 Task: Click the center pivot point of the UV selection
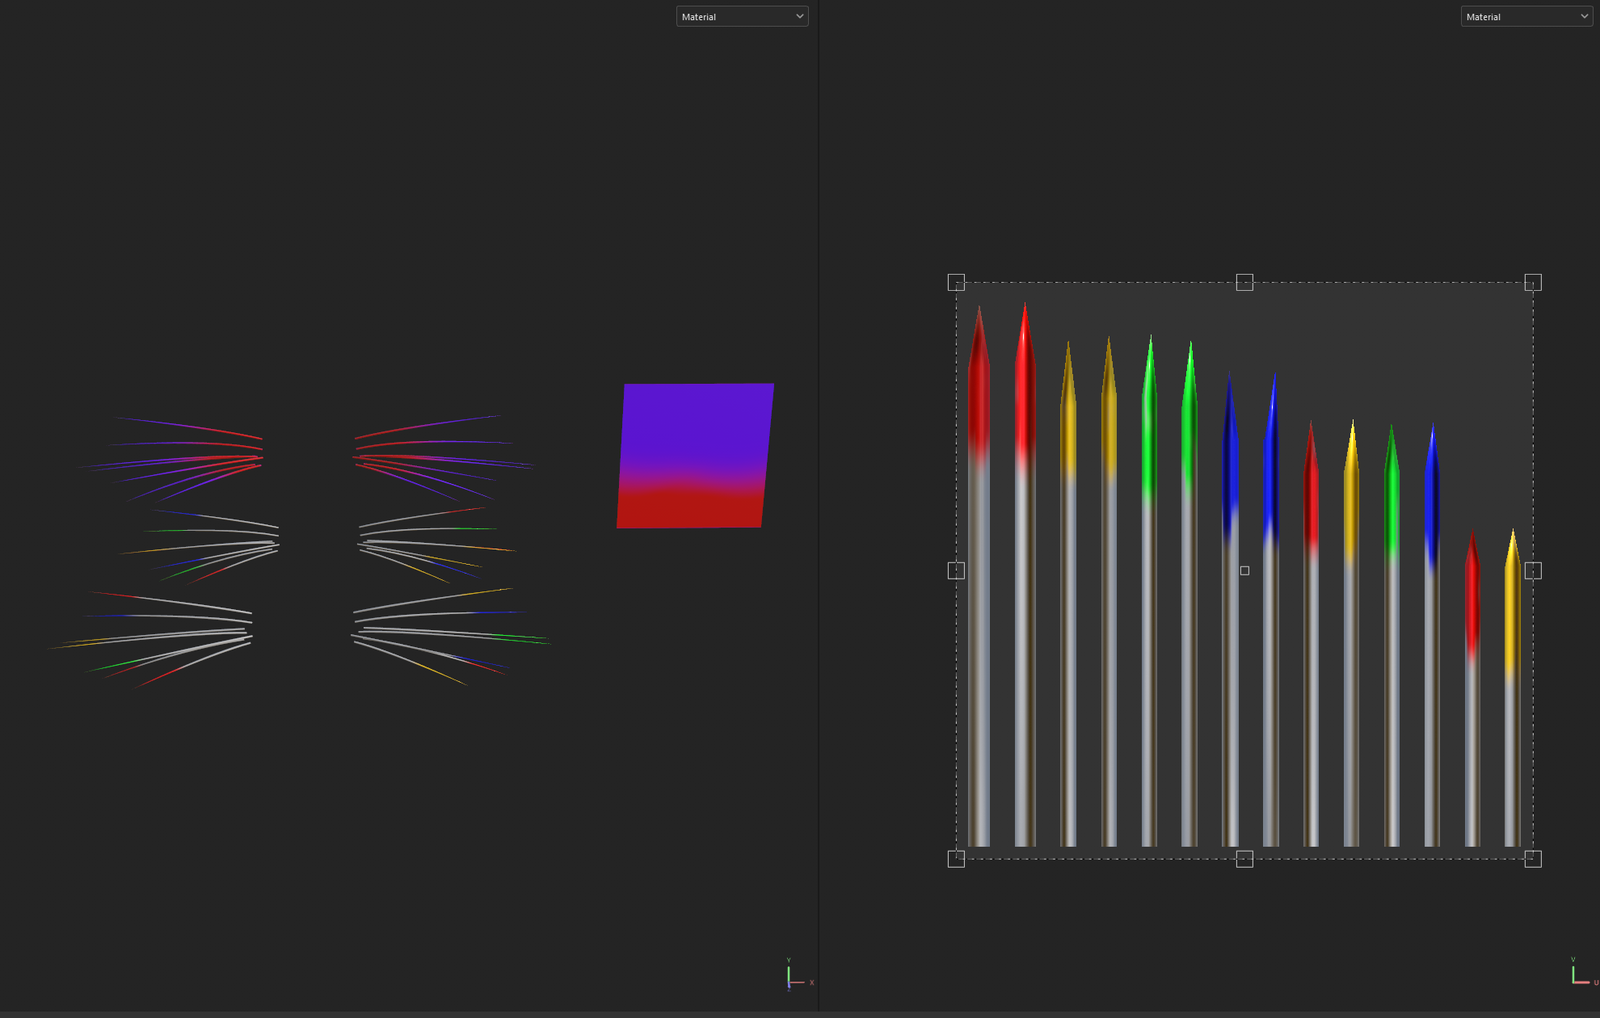(x=1244, y=570)
